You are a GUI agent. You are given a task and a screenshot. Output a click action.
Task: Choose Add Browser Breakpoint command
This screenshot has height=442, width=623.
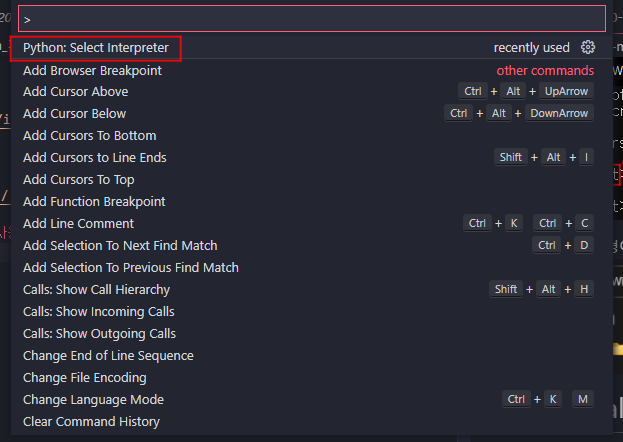point(92,70)
